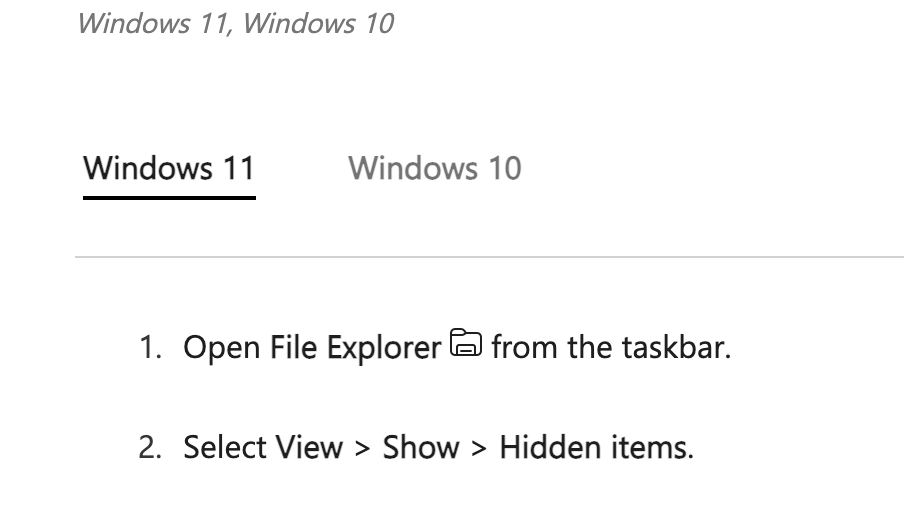This screenshot has height=522, width=904.
Task: Click the words 'from the taskbar.'
Action: (x=611, y=347)
